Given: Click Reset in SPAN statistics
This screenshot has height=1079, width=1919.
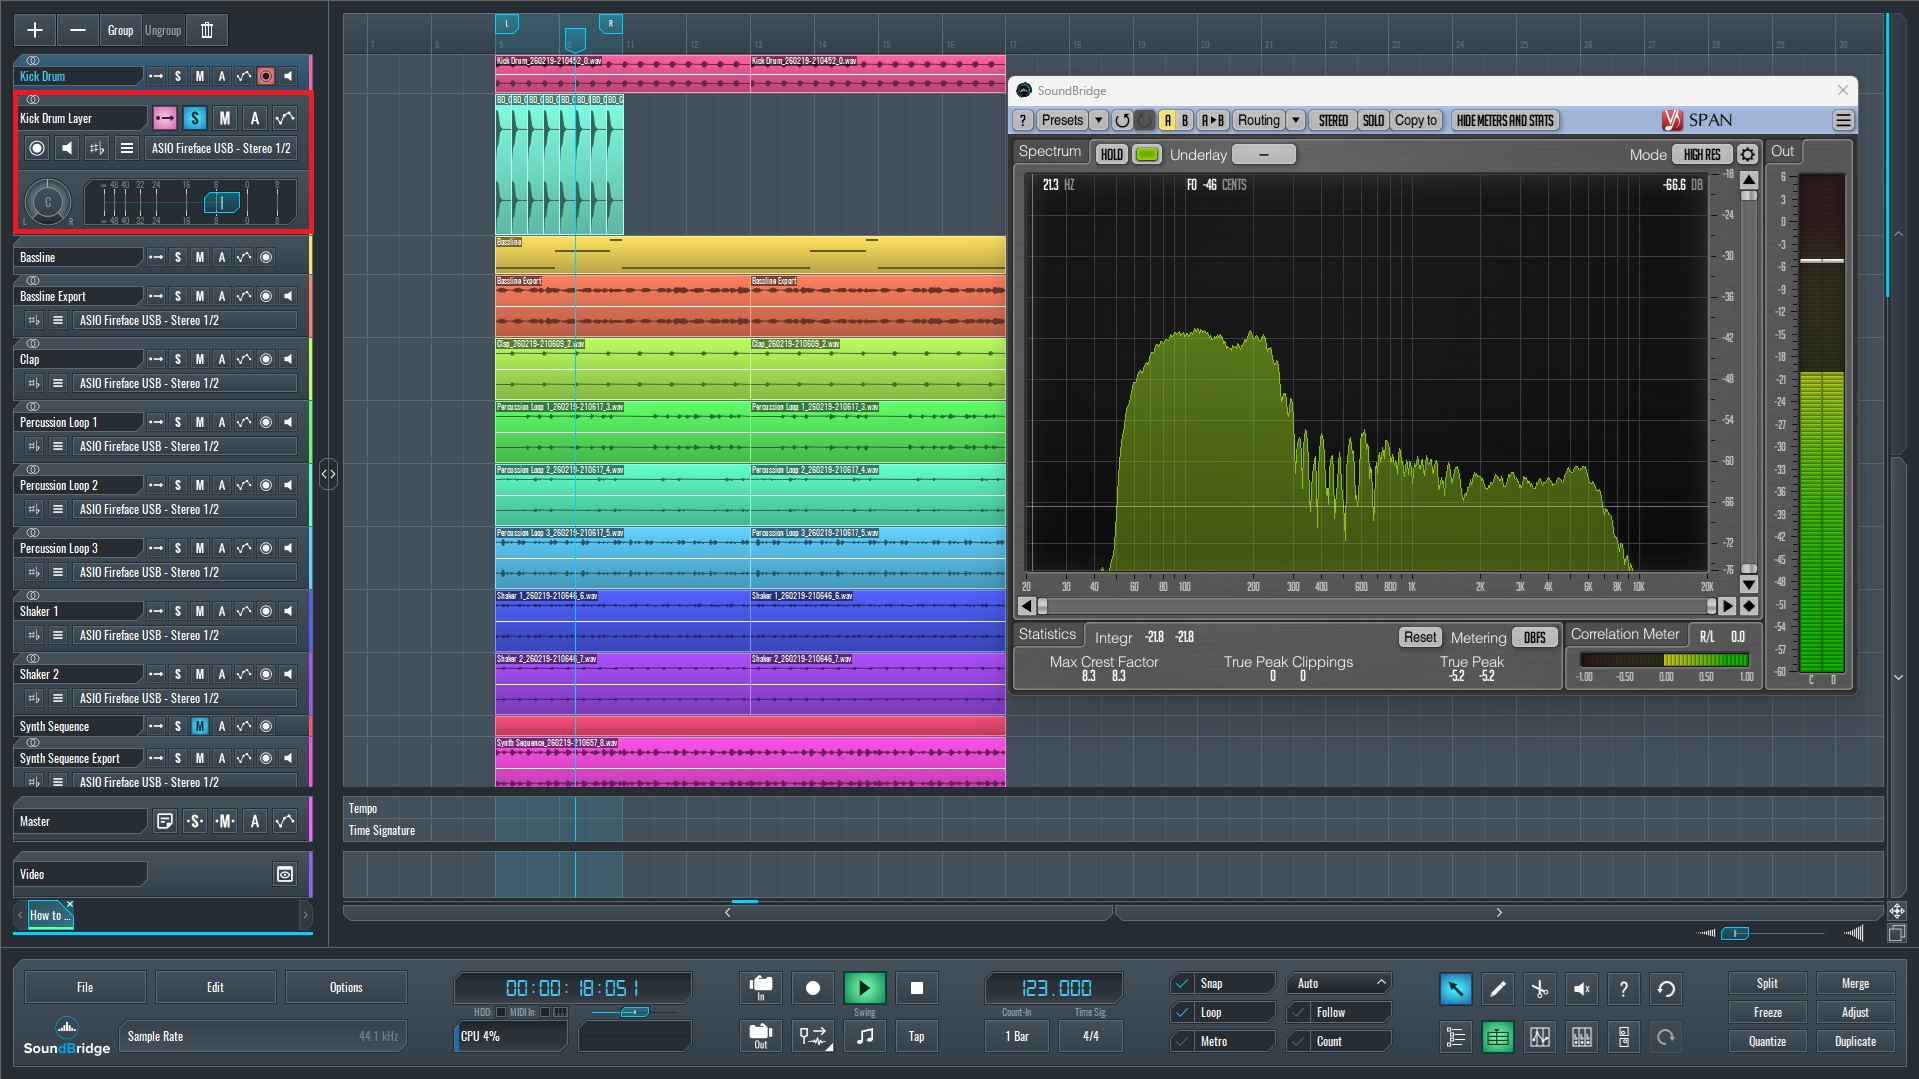Looking at the screenshot, I should coord(1420,637).
